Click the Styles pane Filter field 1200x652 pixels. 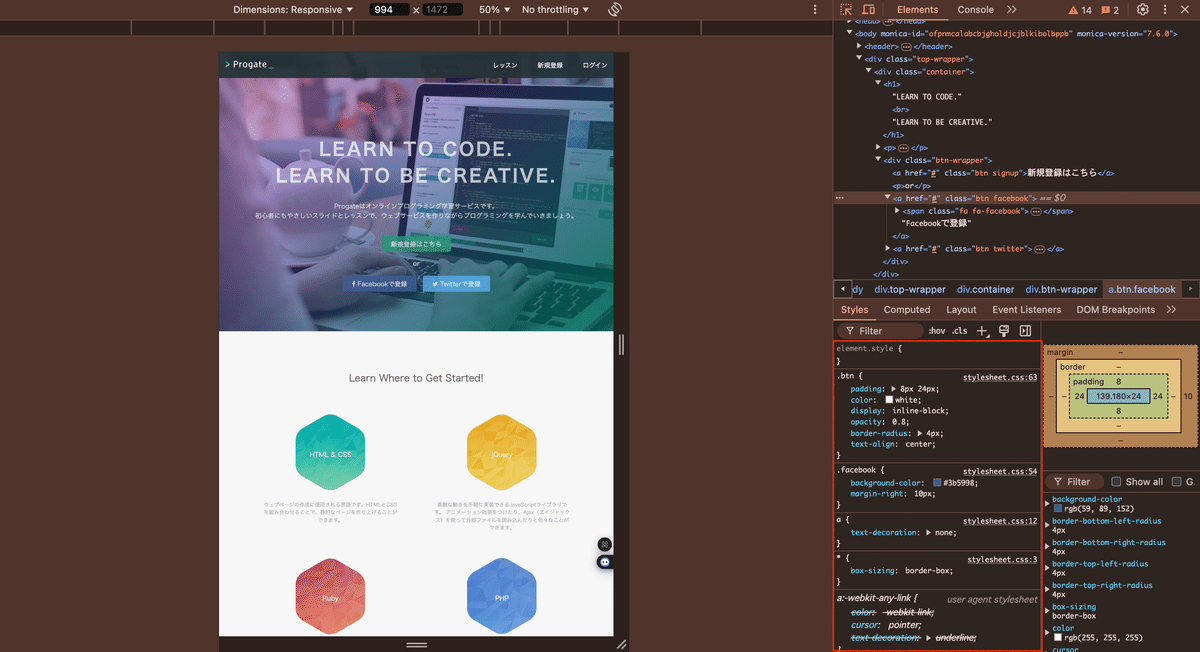click(880, 331)
